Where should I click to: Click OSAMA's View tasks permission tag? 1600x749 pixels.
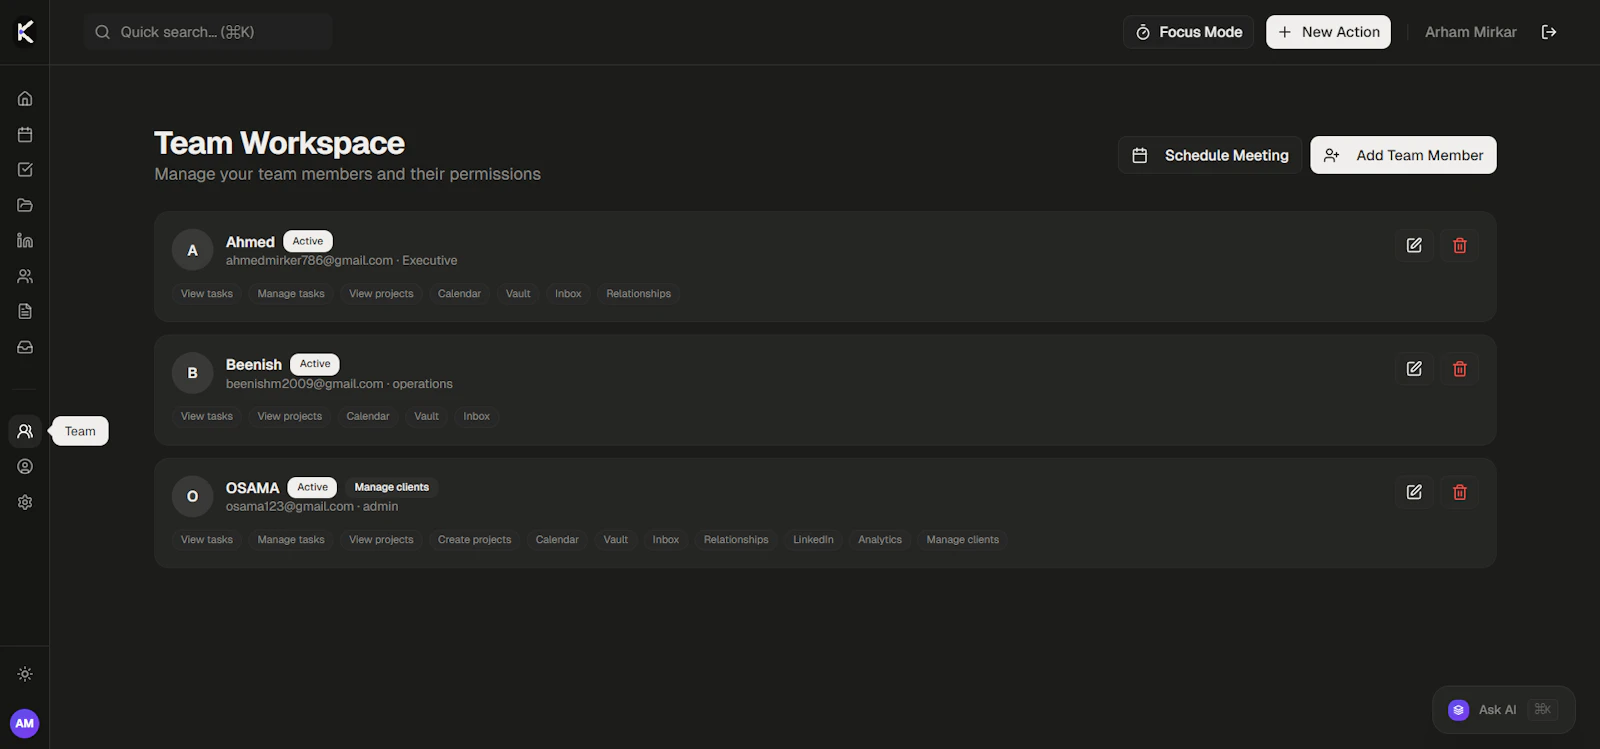tap(207, 540)
